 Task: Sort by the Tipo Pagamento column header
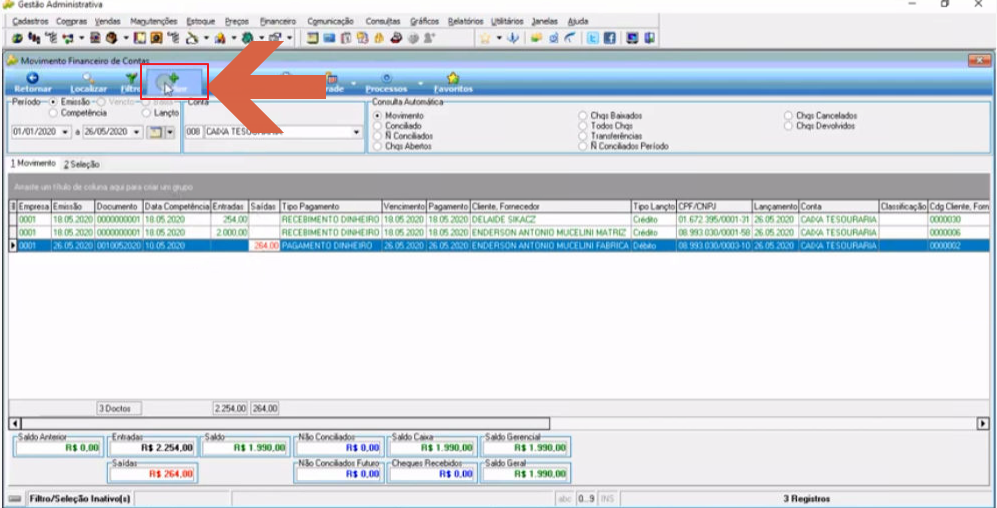point(330,207)
